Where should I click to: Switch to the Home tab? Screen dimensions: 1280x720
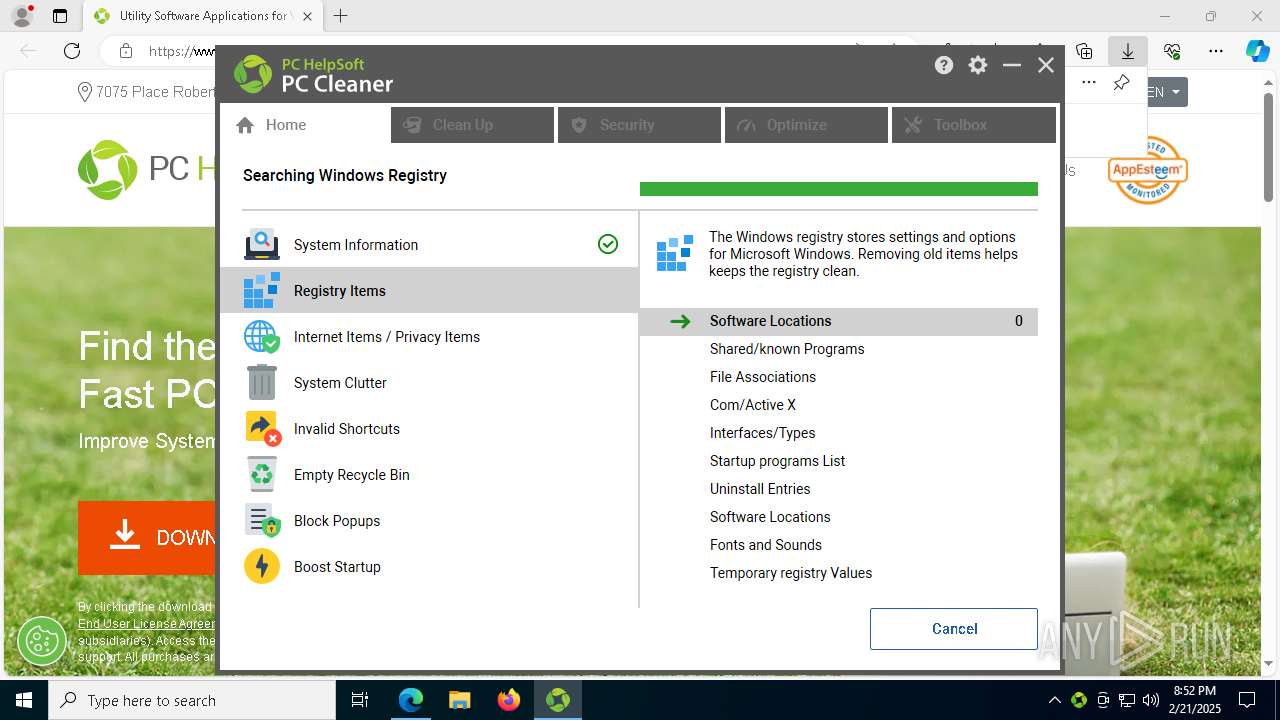point(305,125)
